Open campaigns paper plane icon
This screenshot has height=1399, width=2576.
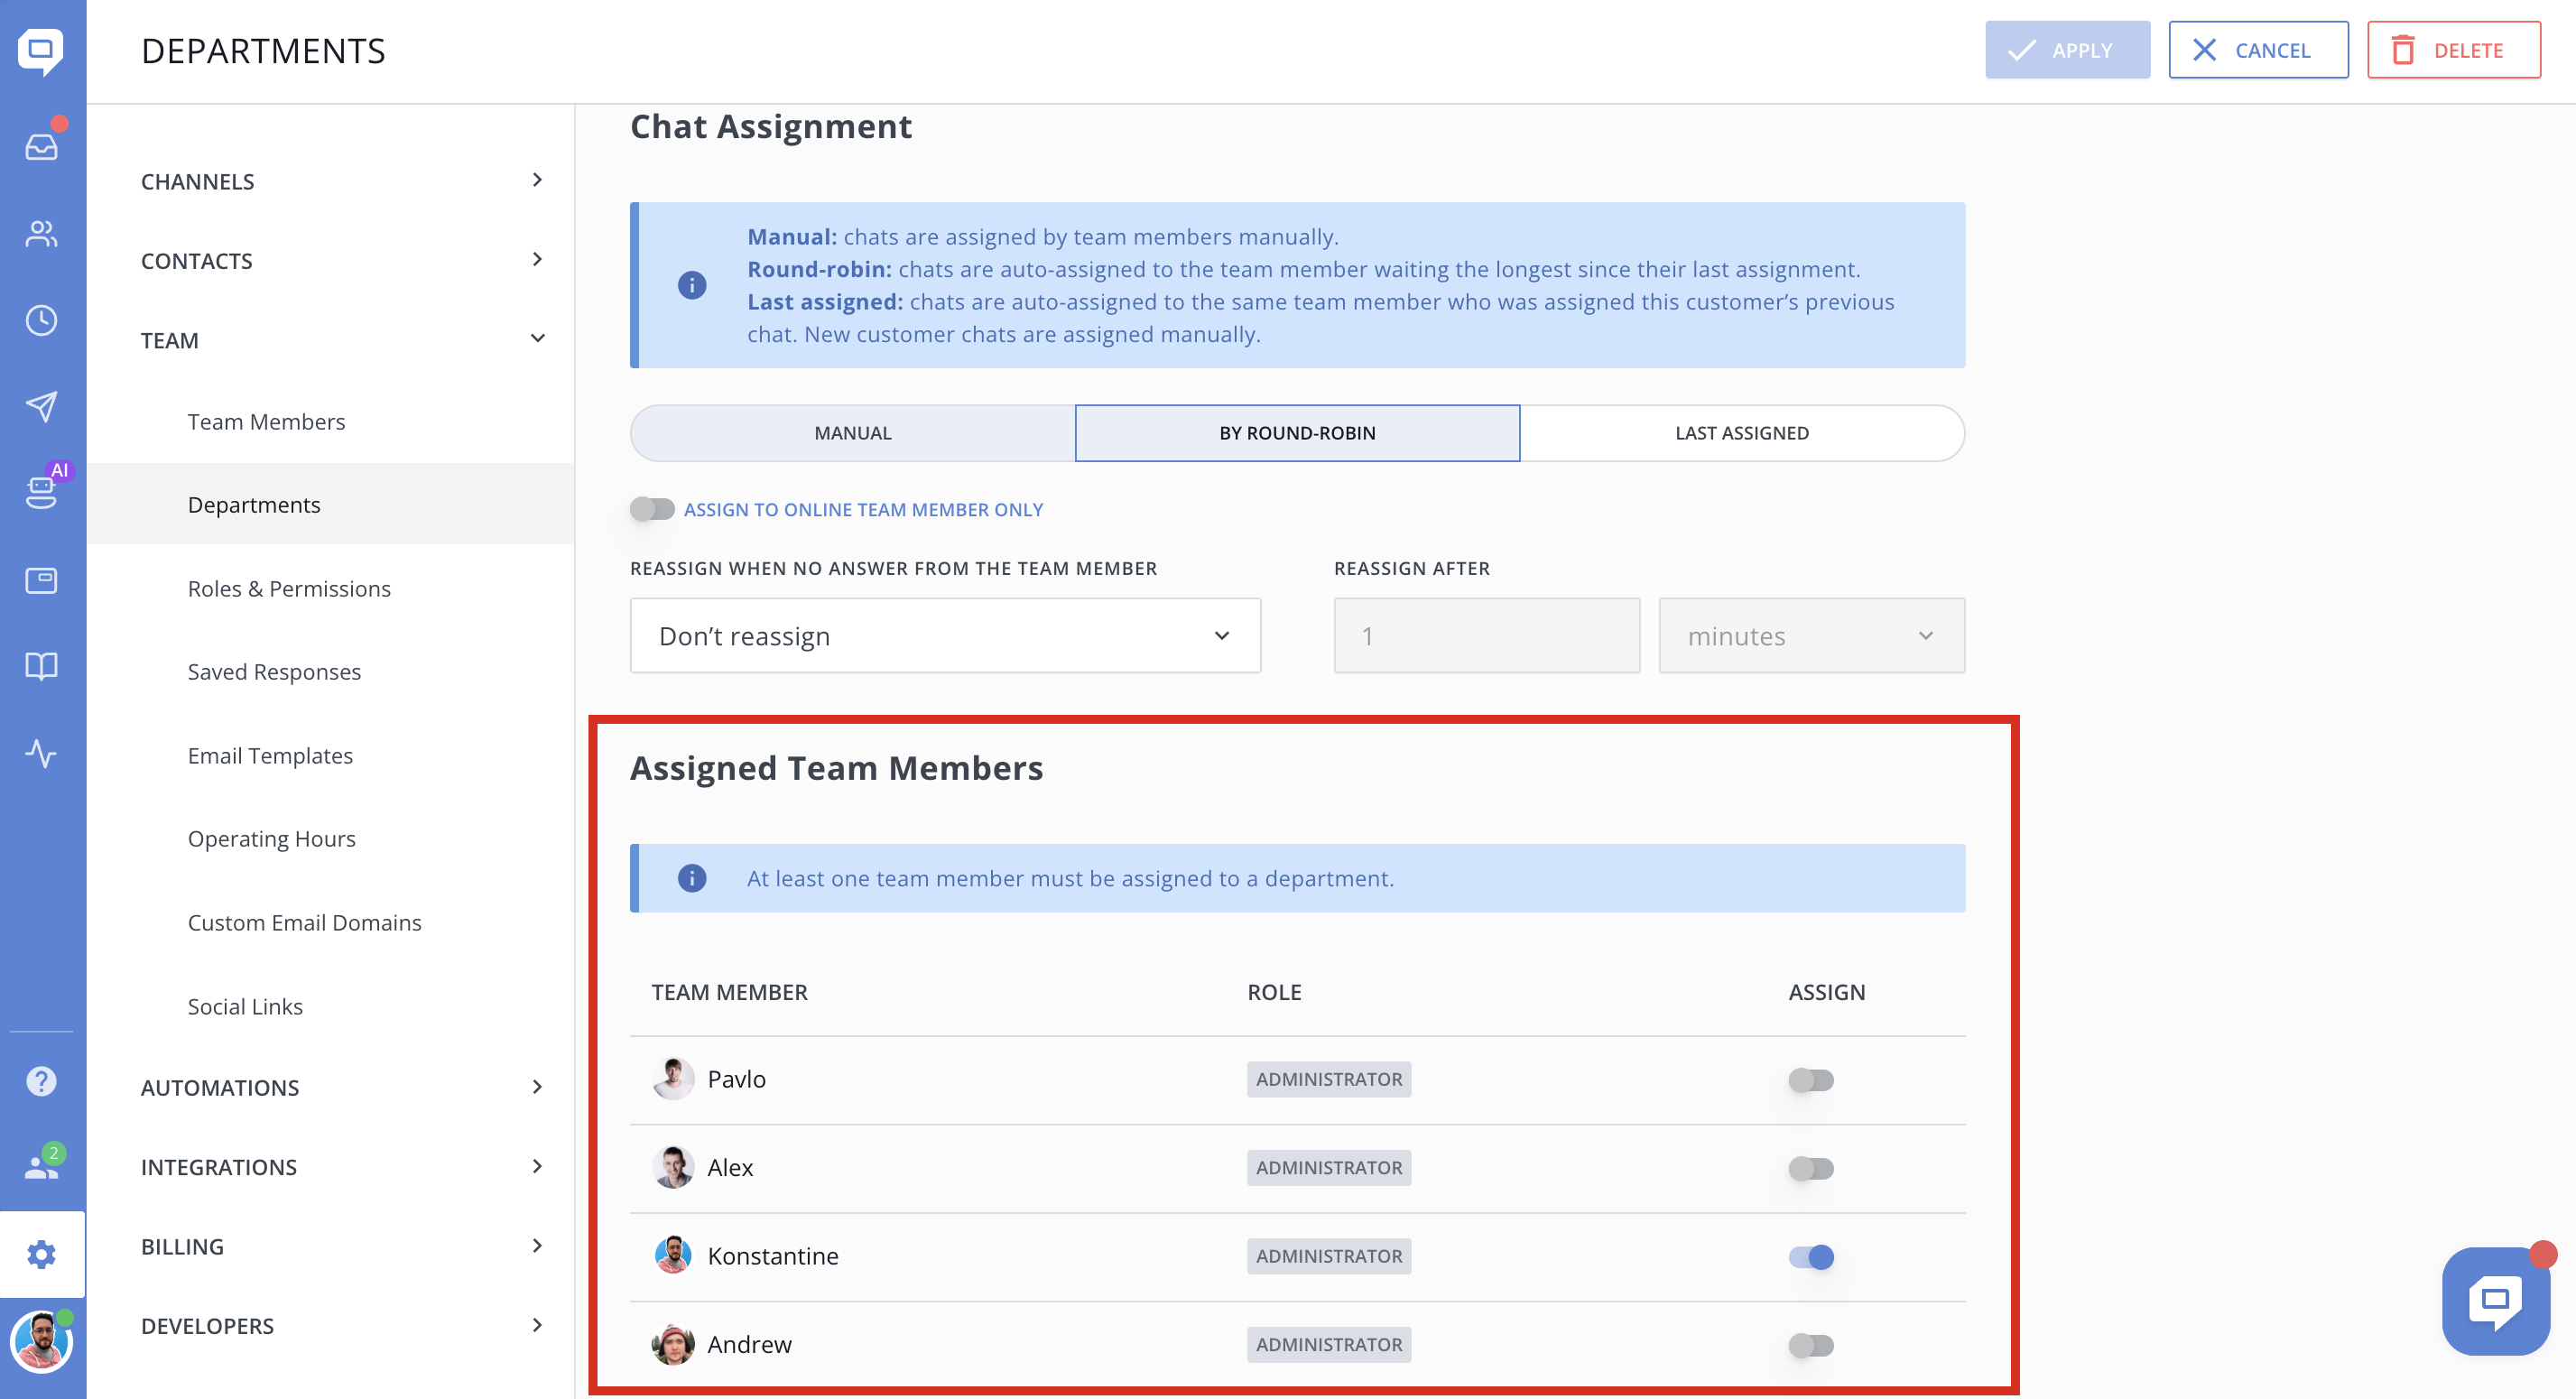(x=41, y=406)
